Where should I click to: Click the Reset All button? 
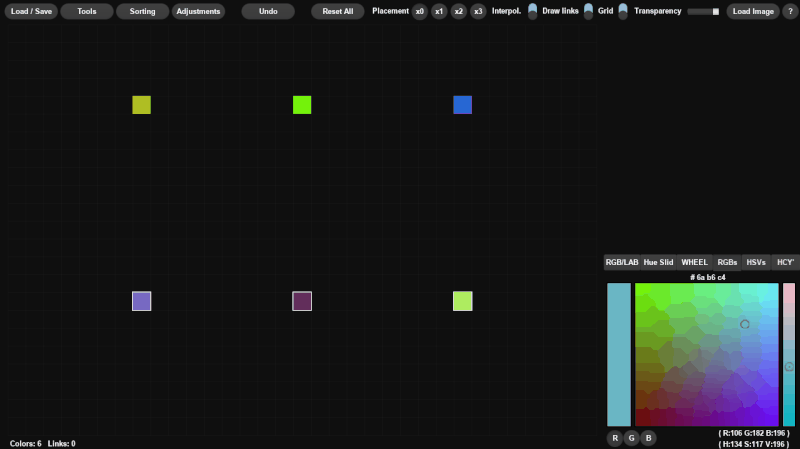[x=337, y=11]
